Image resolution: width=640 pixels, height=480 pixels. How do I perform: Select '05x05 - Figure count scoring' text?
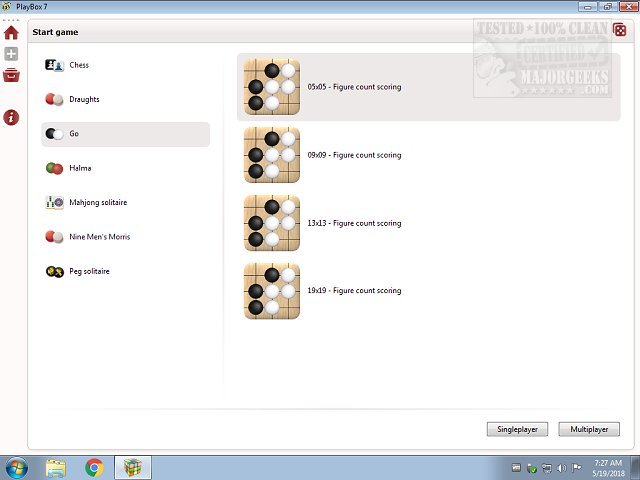354,87
